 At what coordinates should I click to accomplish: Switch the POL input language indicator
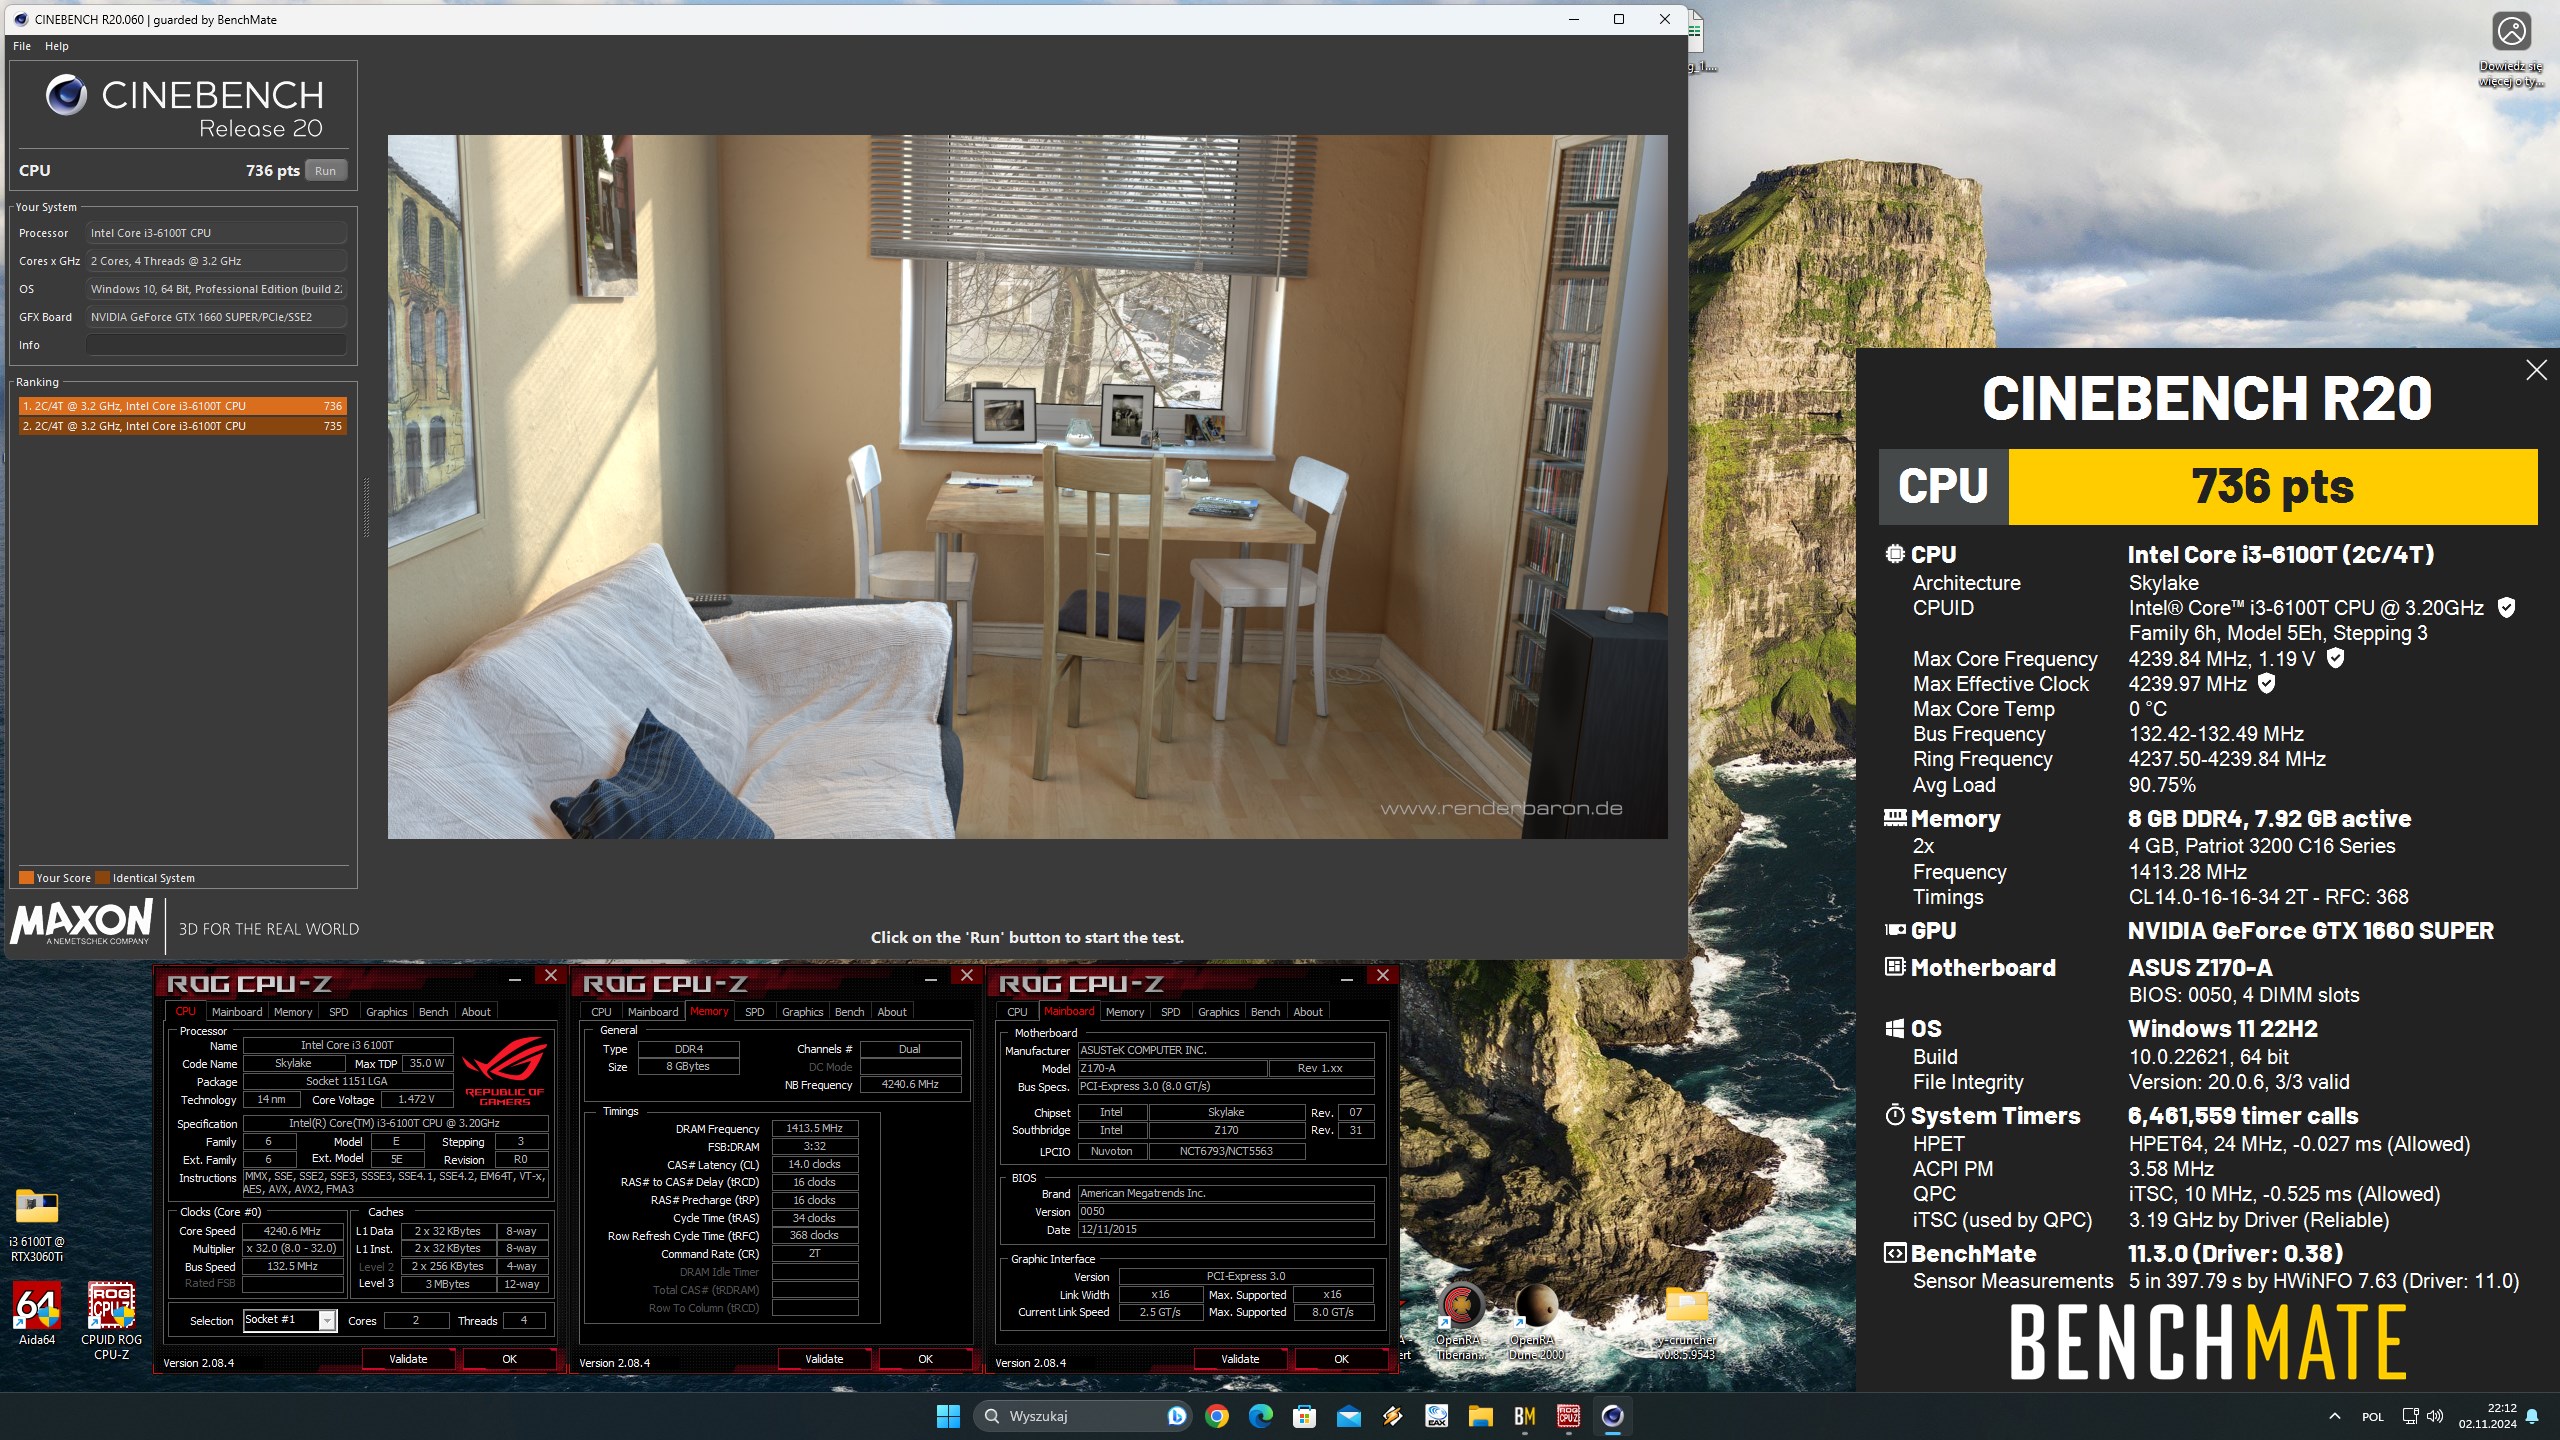pos(2372,1417)
